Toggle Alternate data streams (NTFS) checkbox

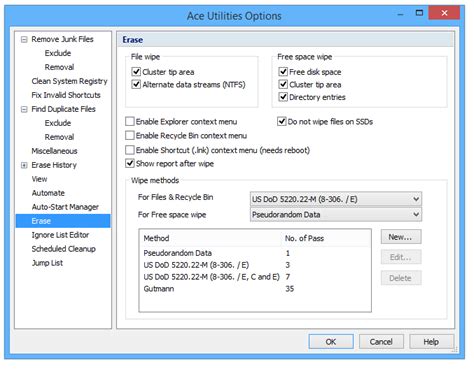(136, 84)
